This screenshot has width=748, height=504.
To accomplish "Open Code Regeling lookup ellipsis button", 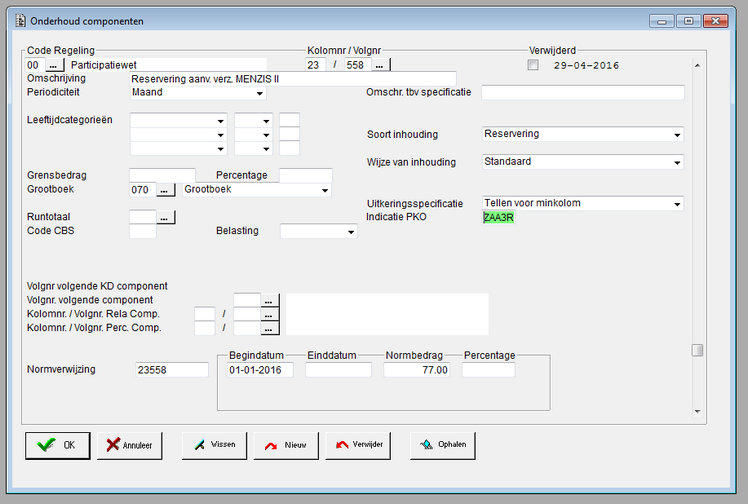I will (54, 65).
